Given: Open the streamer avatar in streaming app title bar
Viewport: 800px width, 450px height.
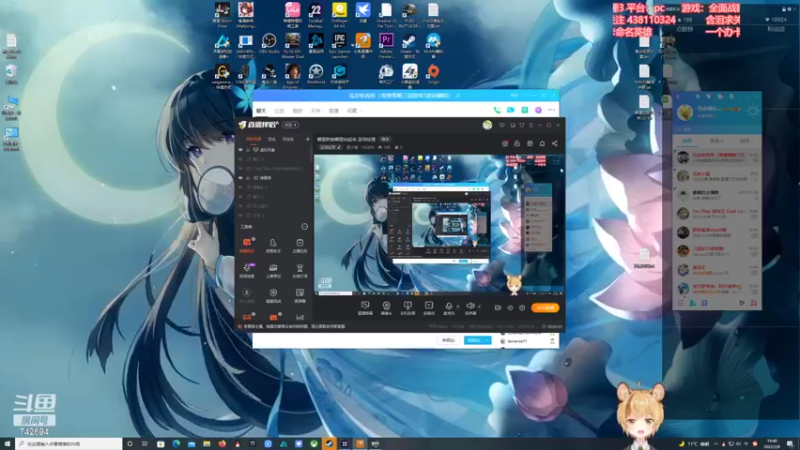Looking at the screenshot, I should (x=487, y=125).
